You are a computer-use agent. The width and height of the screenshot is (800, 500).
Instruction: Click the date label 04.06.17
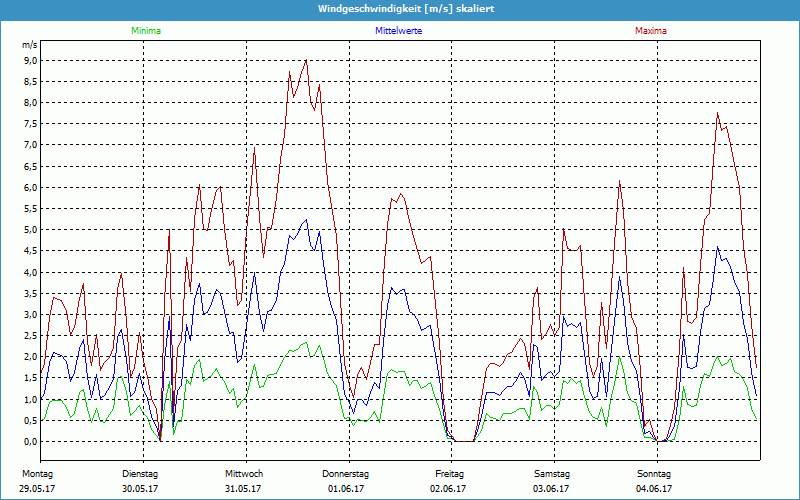click(654, 489)
